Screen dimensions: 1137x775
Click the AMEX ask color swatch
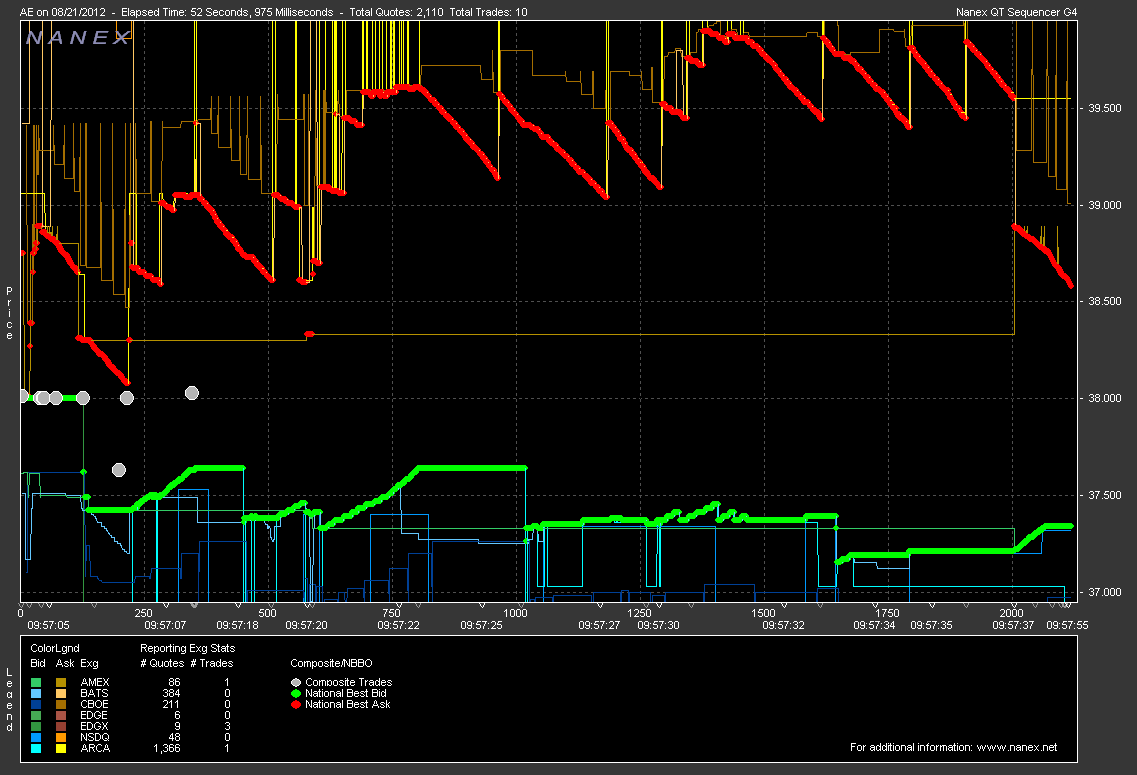(61, 682)
